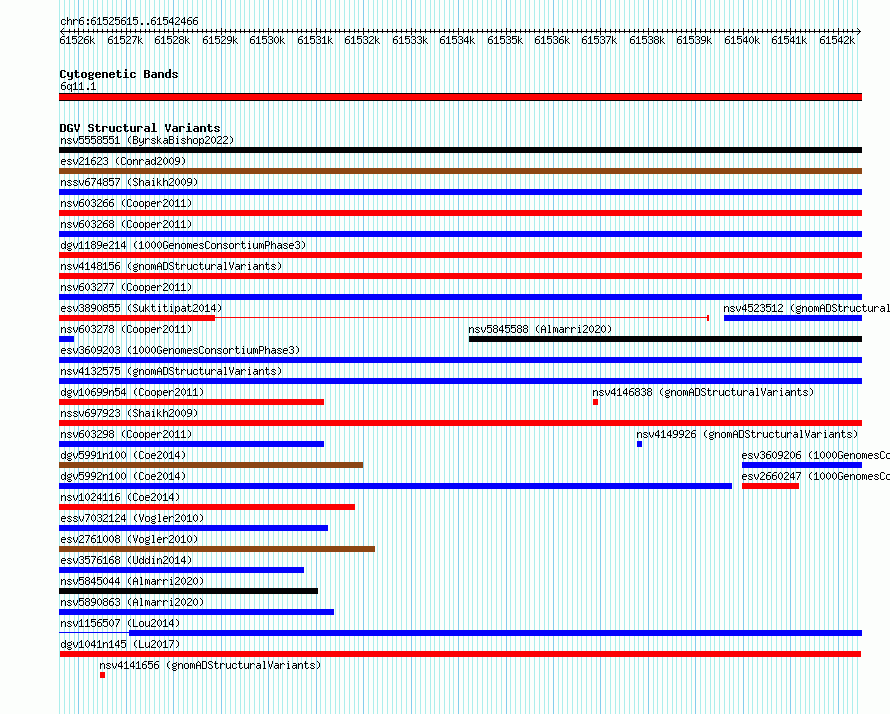Click nsv5890863 (Almarri2020) label
The width and height of the screenshot is (890, 714).
(132, 602)
